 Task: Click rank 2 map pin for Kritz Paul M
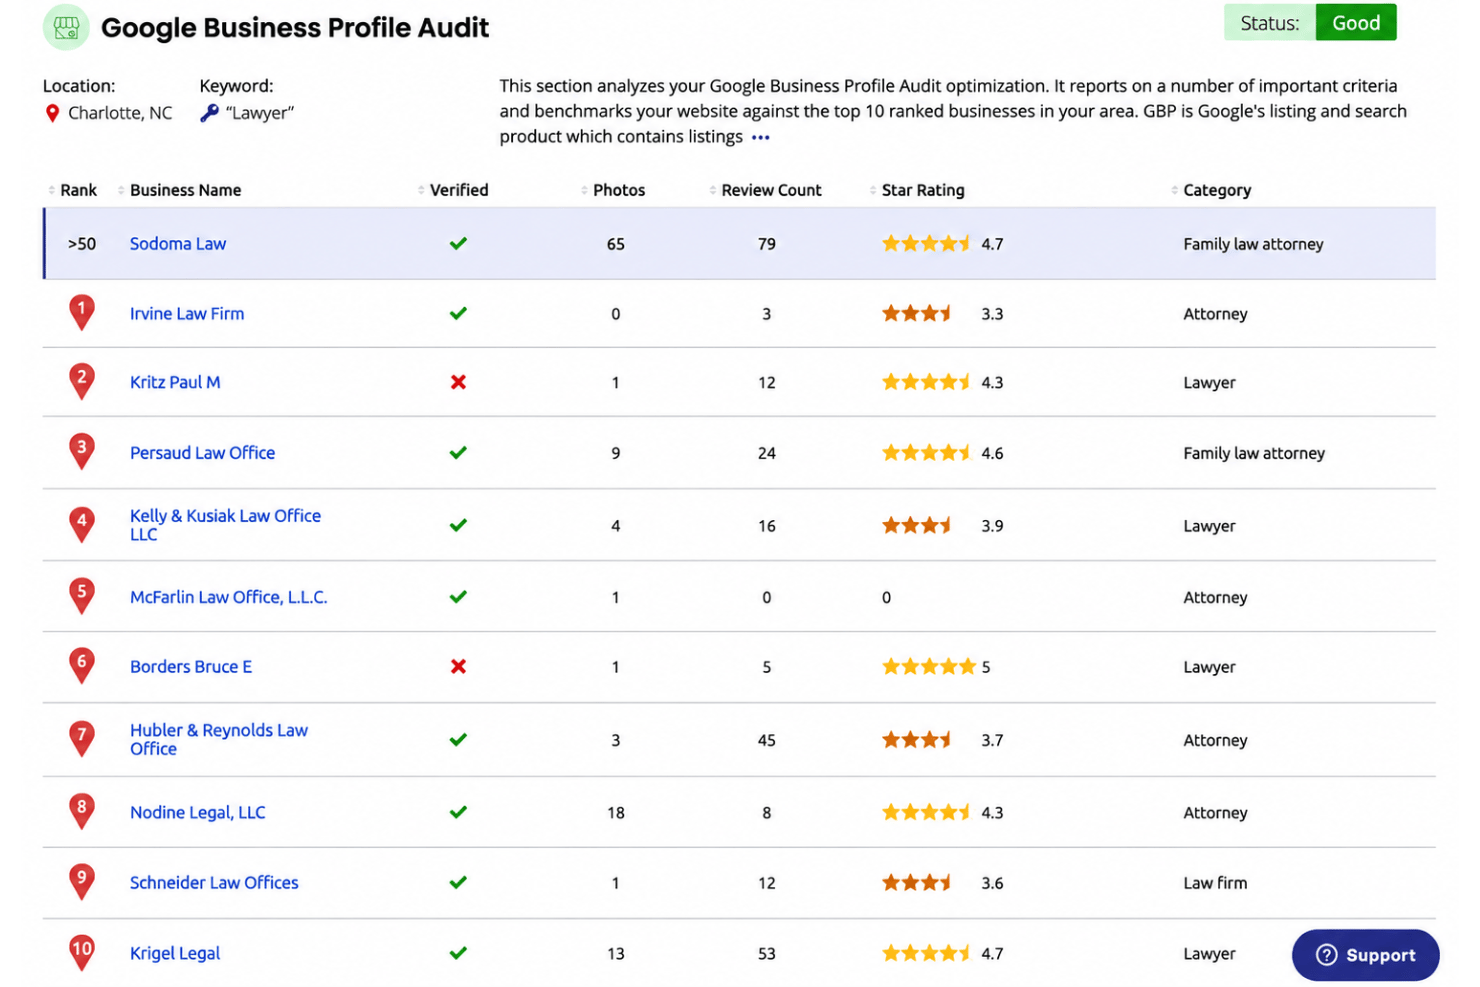pos(82,381)
